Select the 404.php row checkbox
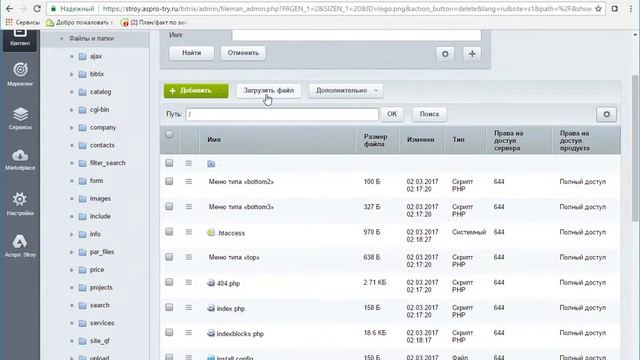640x360 pixels. pos(169,282)
